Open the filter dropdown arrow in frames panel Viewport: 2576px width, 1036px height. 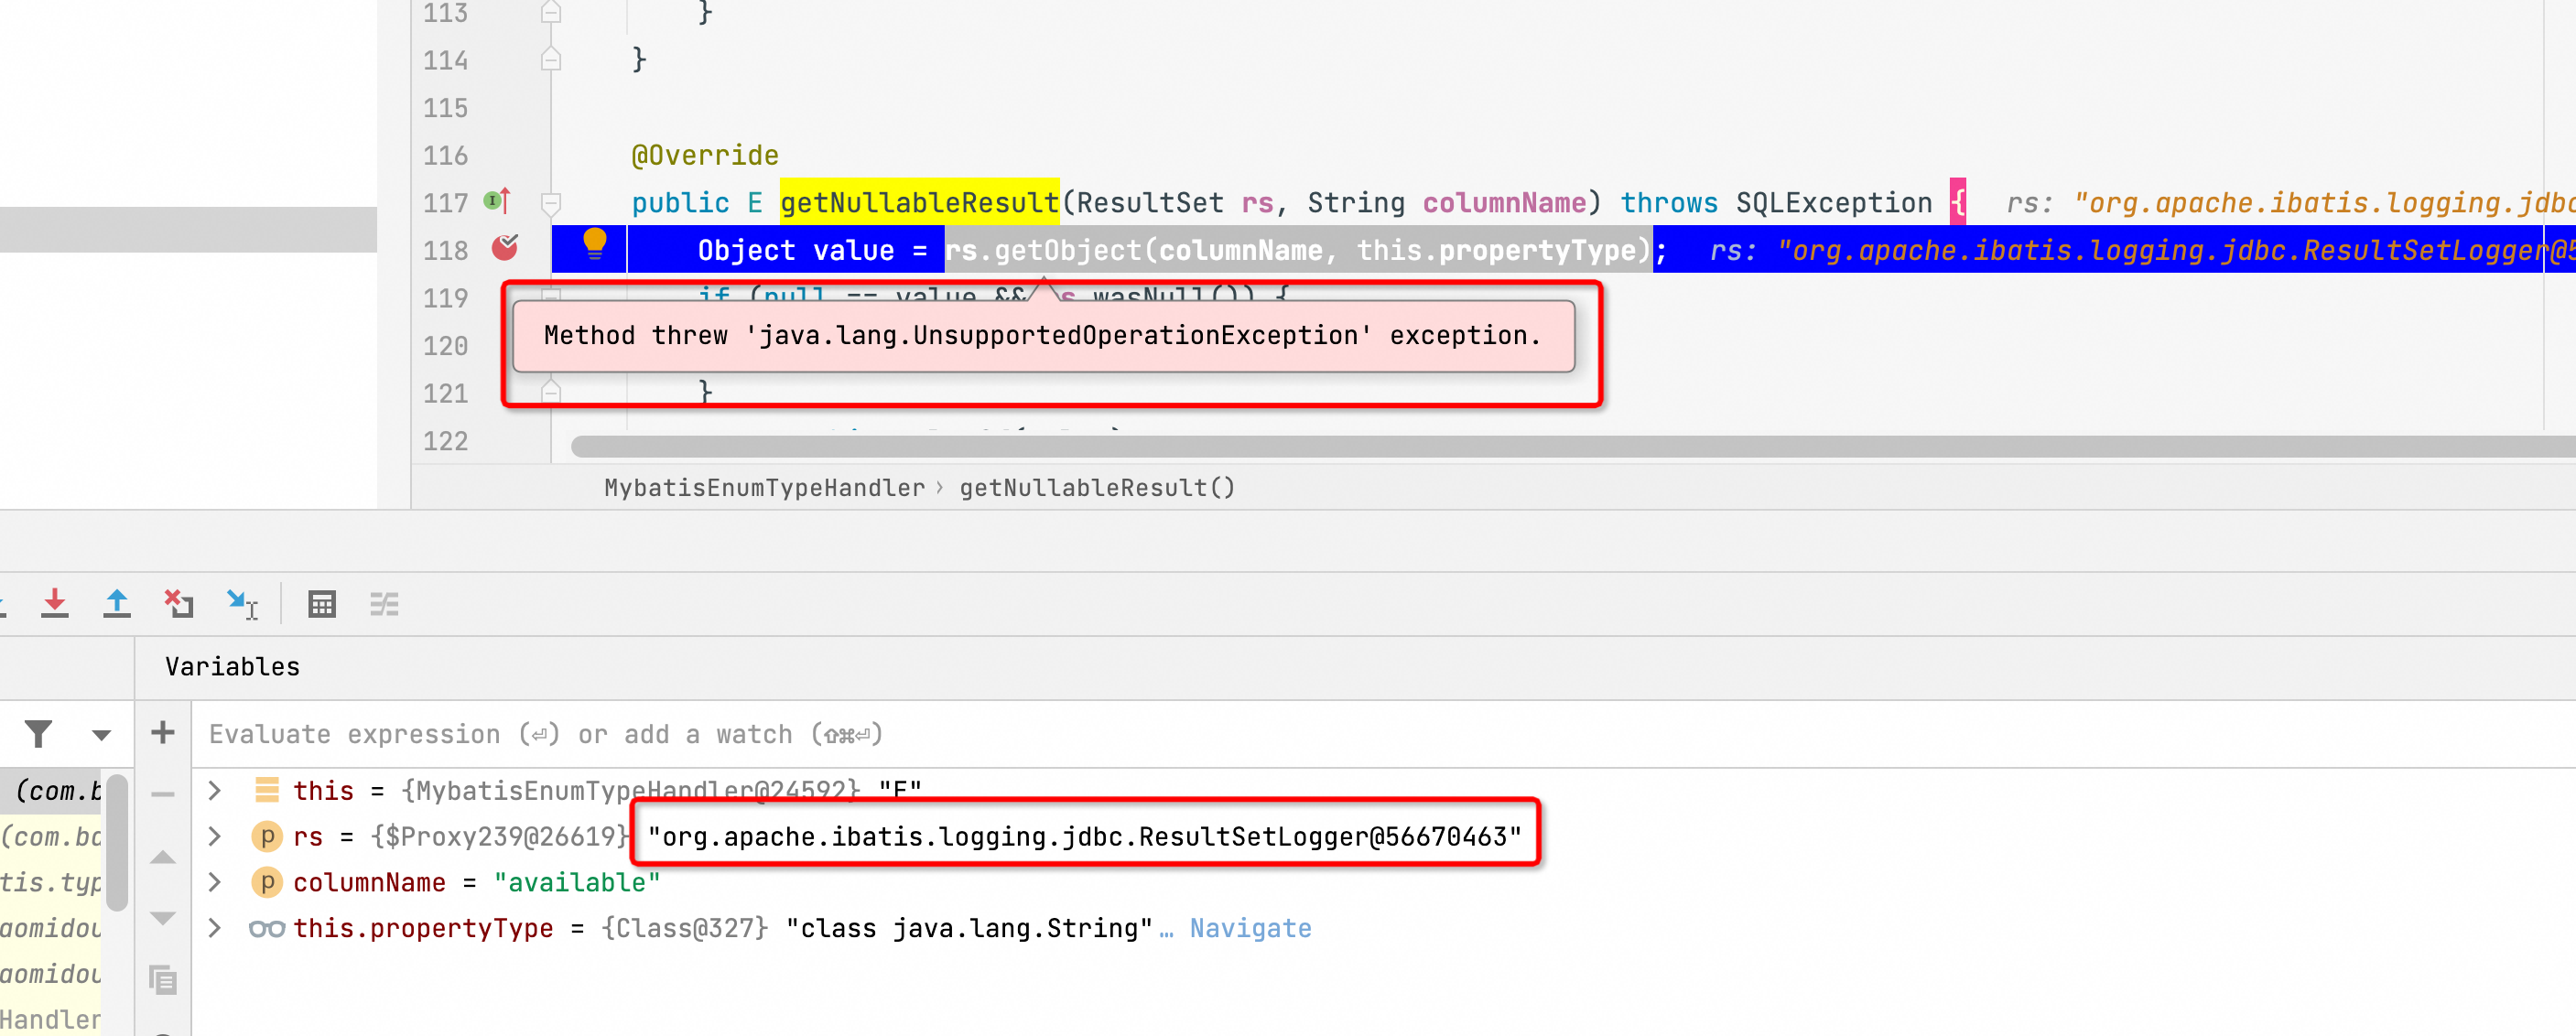tap(100, 733)
